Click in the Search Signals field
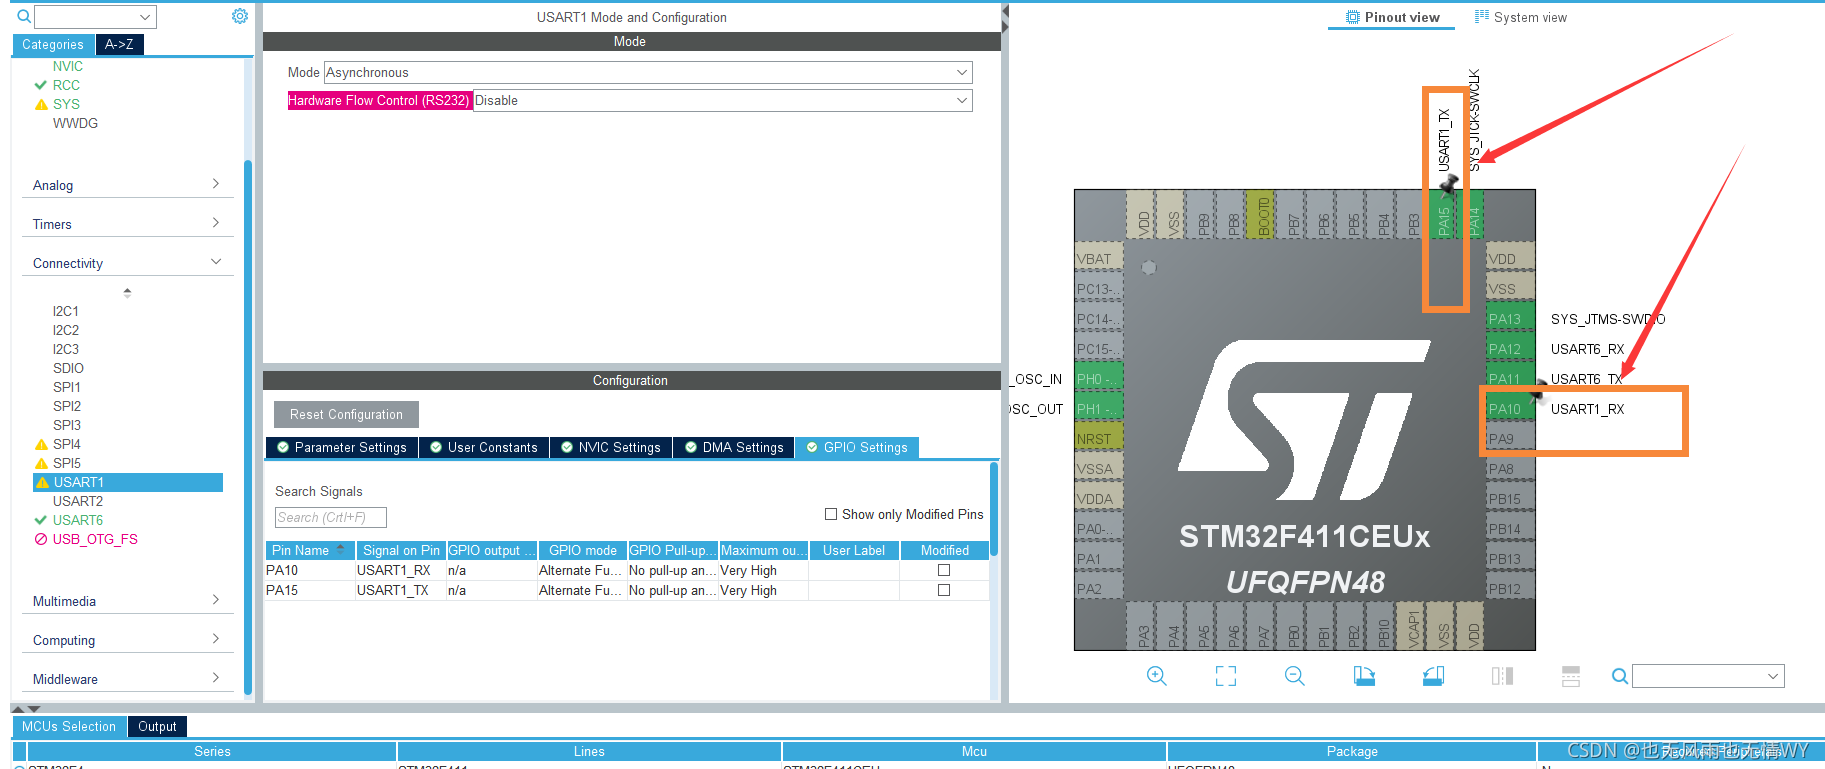Image resolution: width=1825 pixels, height=769 pixels. [x=330, y=517]
